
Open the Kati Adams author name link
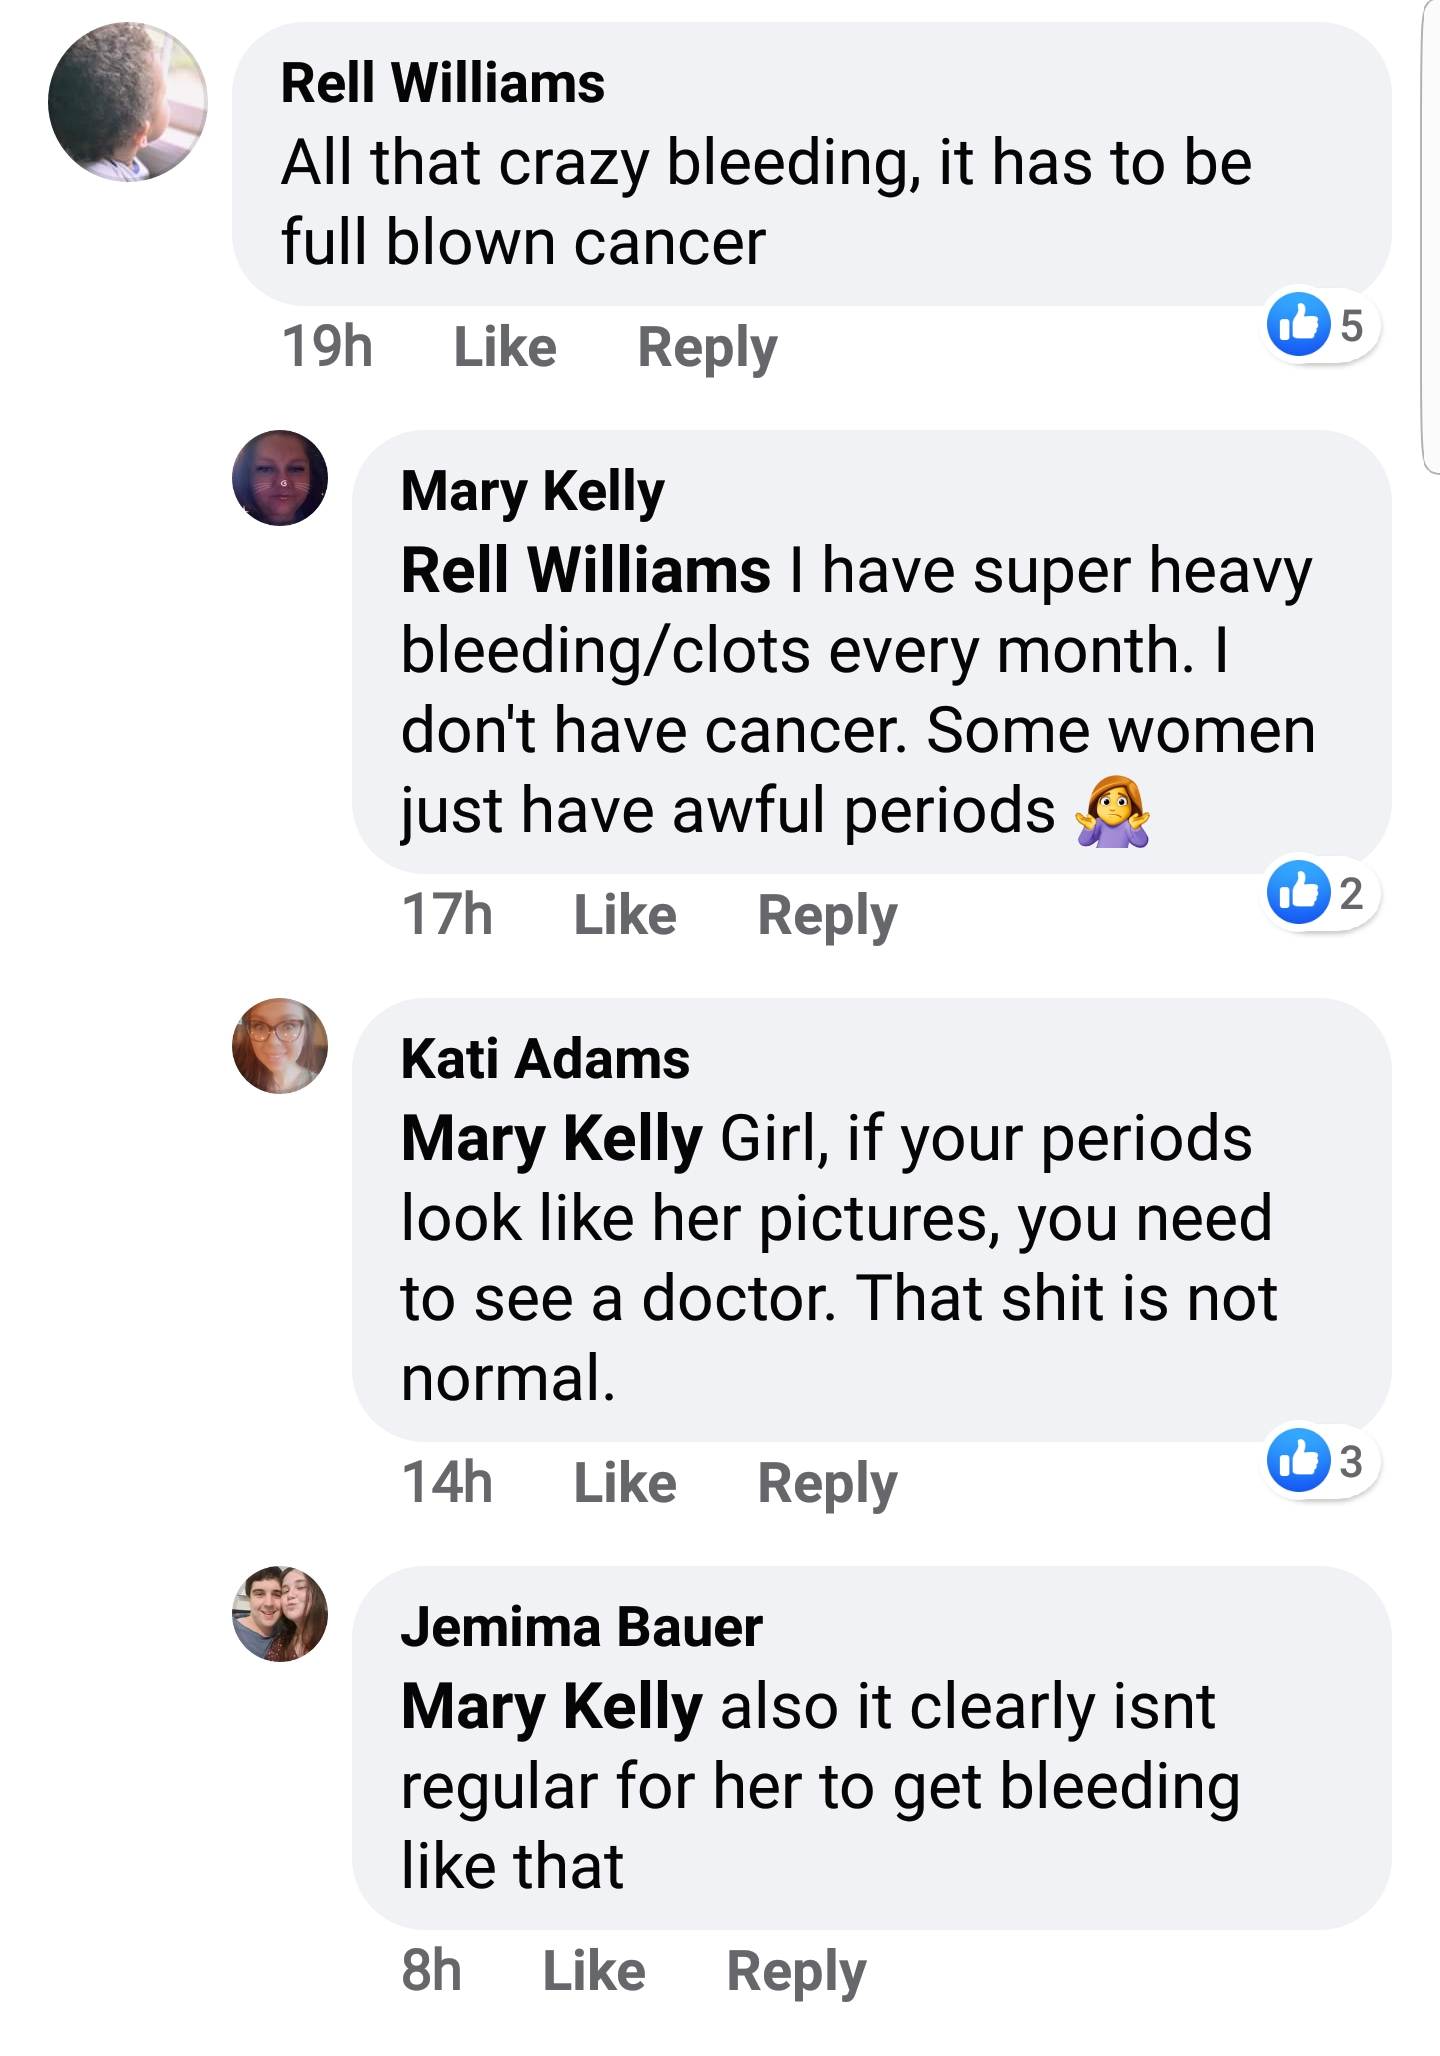pyautogui.click(x=545, y=1058)
